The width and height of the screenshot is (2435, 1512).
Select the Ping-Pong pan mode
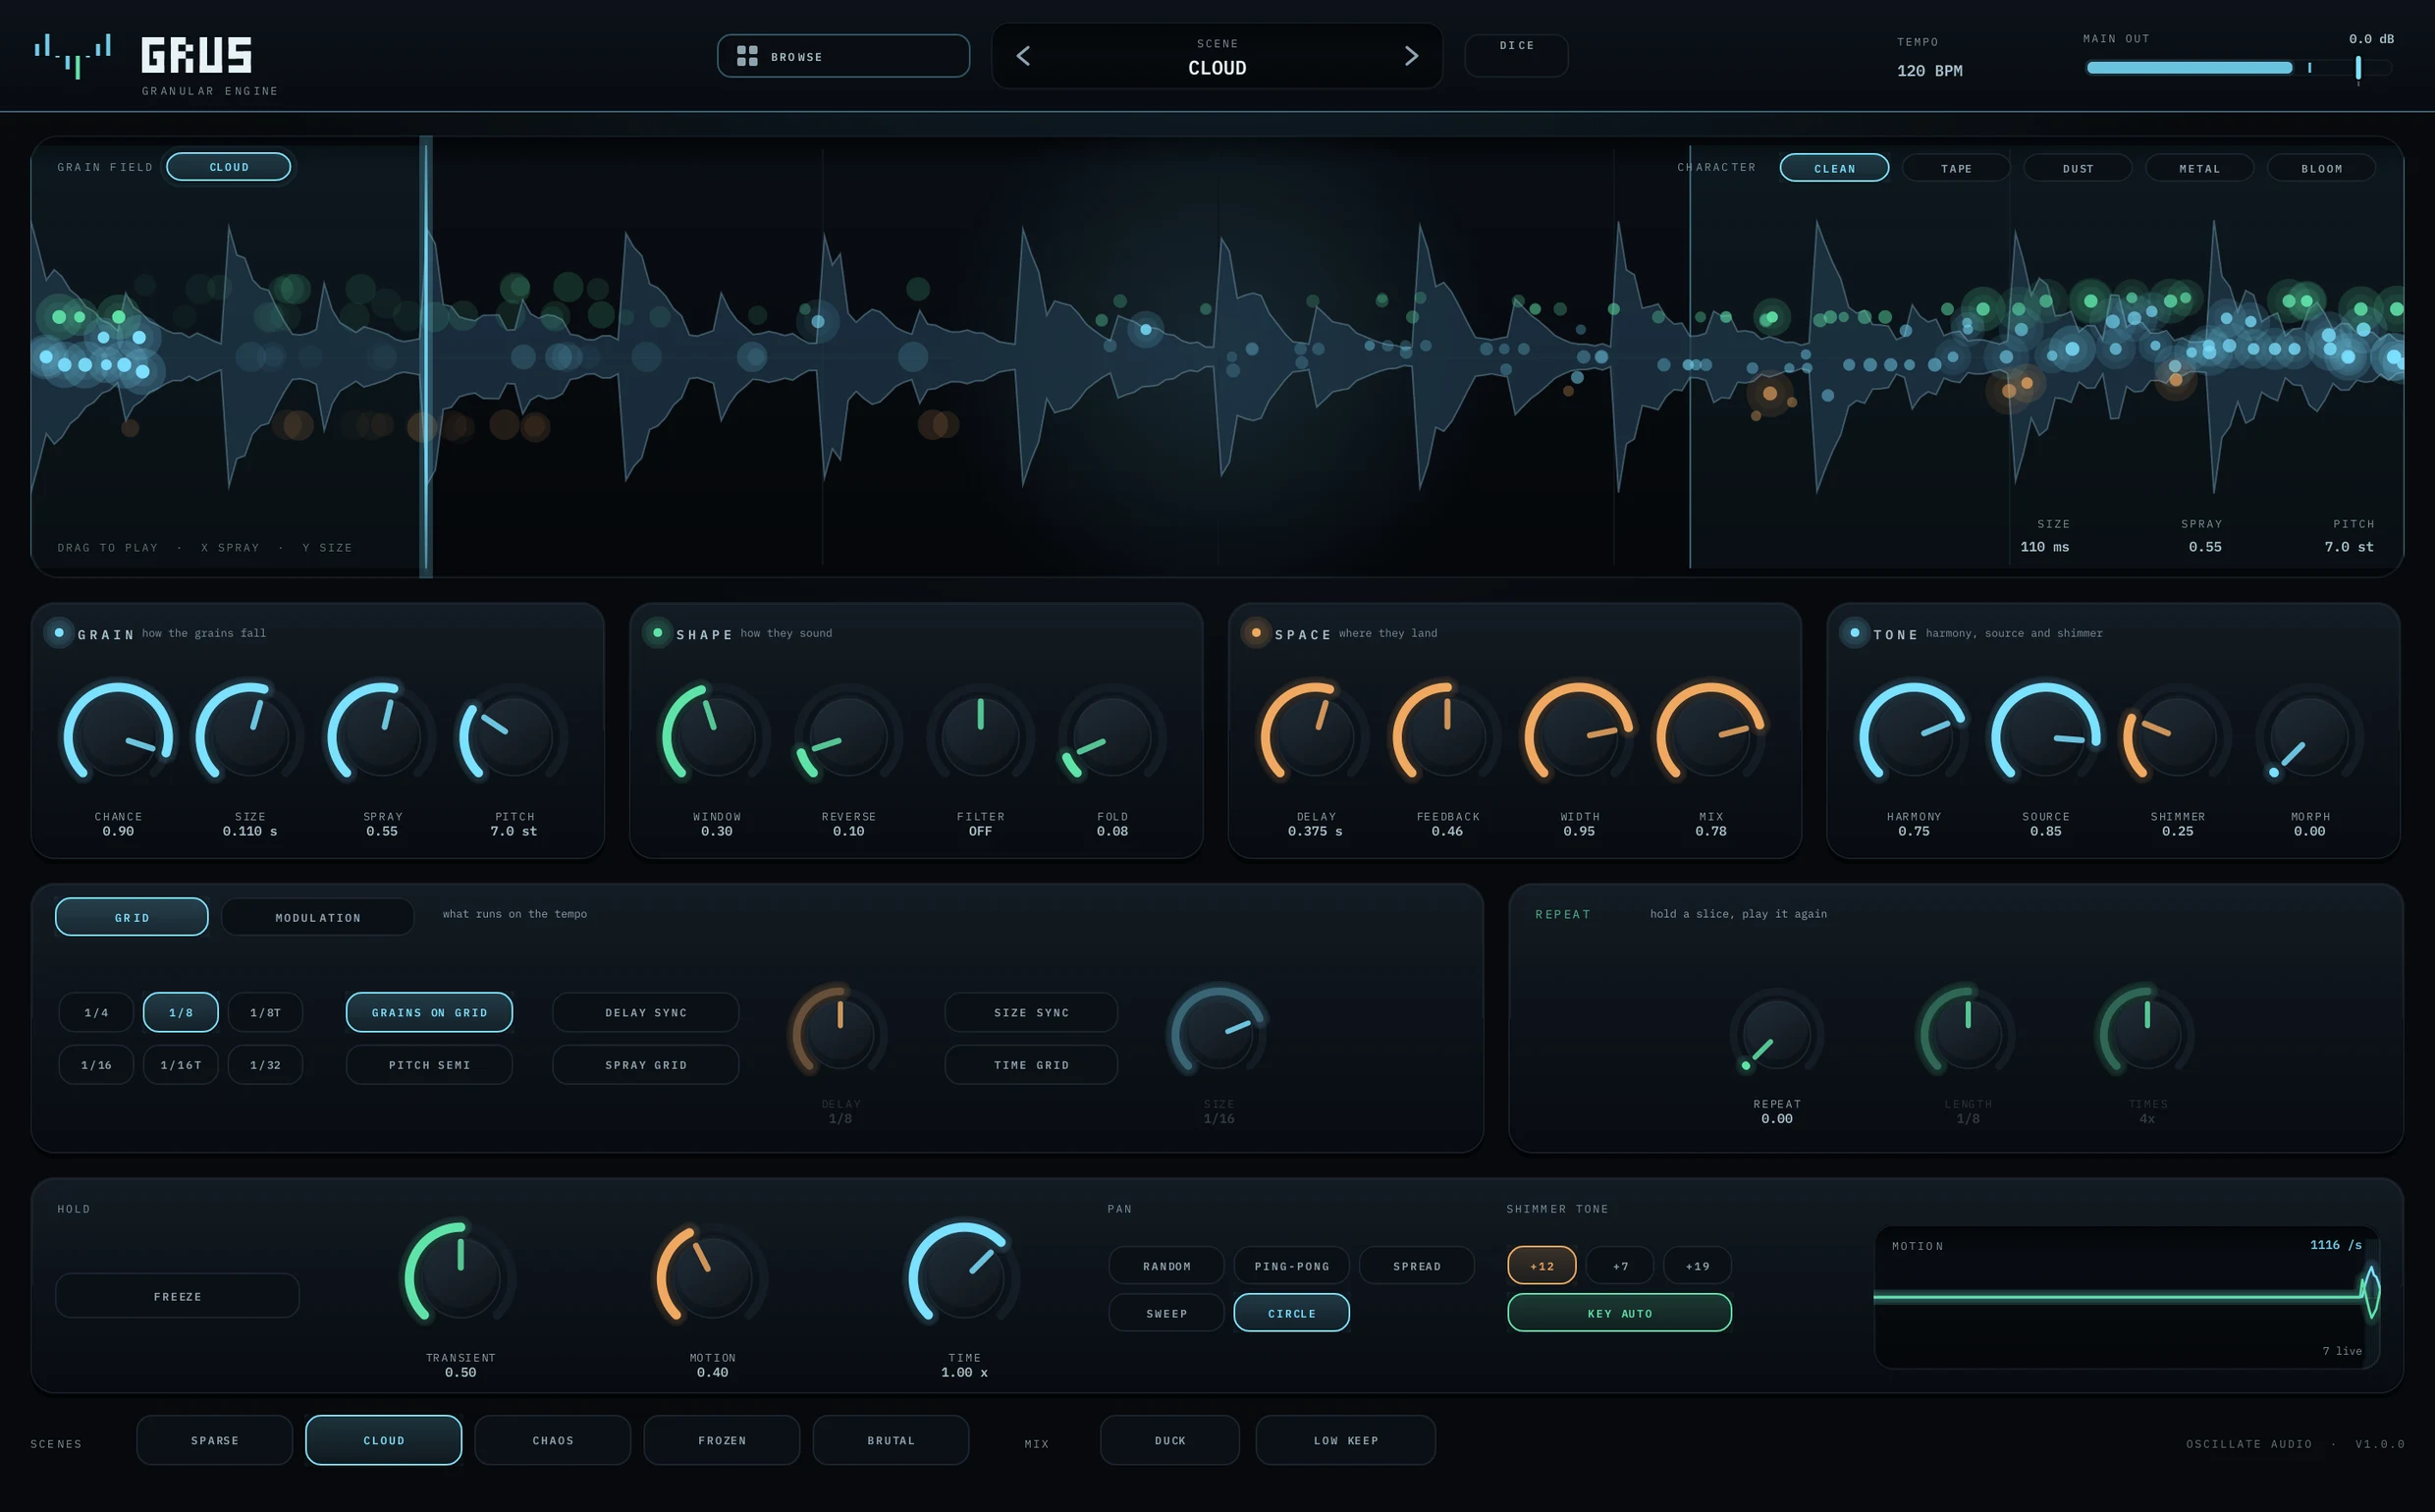click(1291, 1266)
